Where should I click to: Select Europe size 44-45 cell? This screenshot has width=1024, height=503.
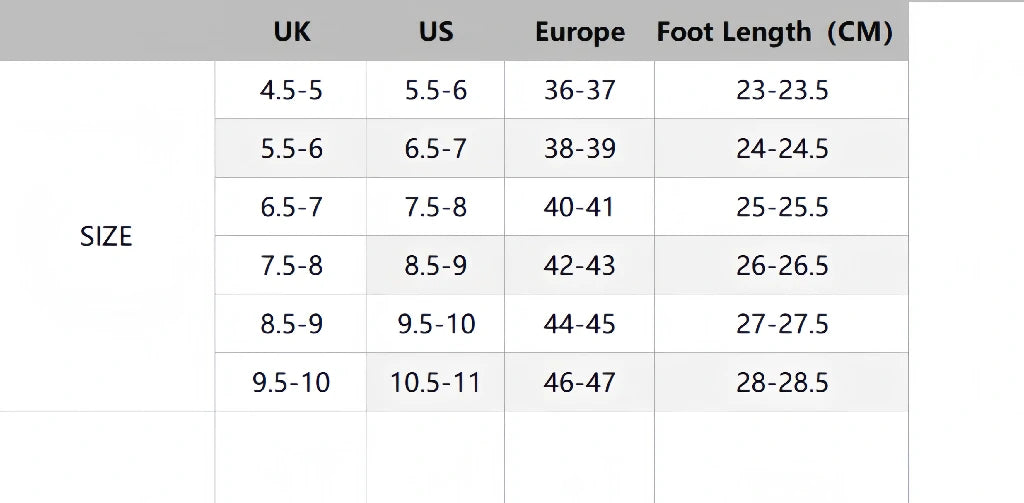pos(580,324)
